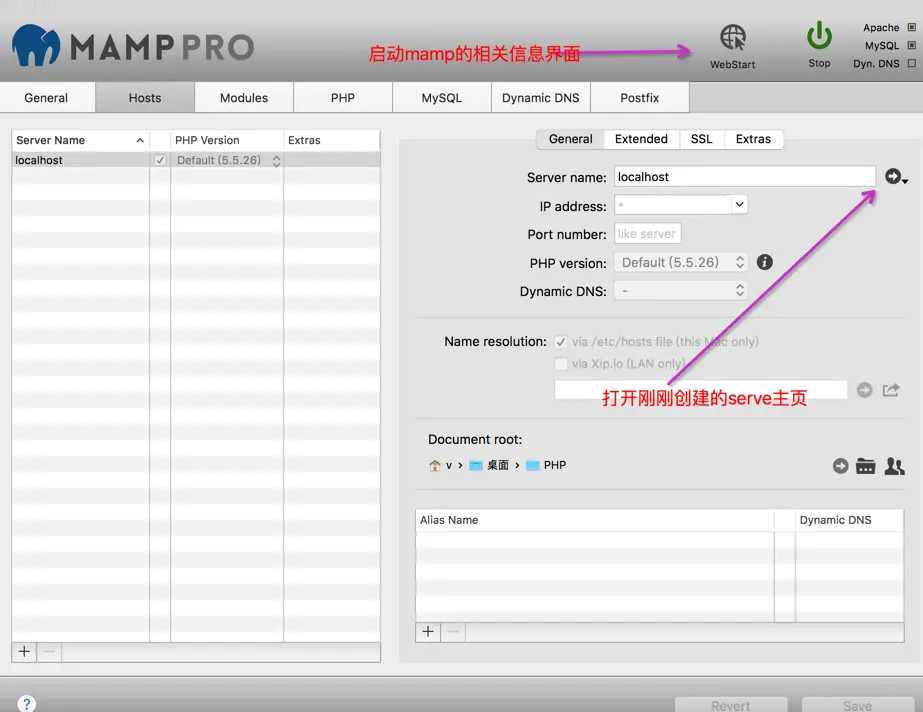Screen dimensions: 923x712
Task: Toggle localhost host enabled checkbox
Action: [x=160, y=160]
